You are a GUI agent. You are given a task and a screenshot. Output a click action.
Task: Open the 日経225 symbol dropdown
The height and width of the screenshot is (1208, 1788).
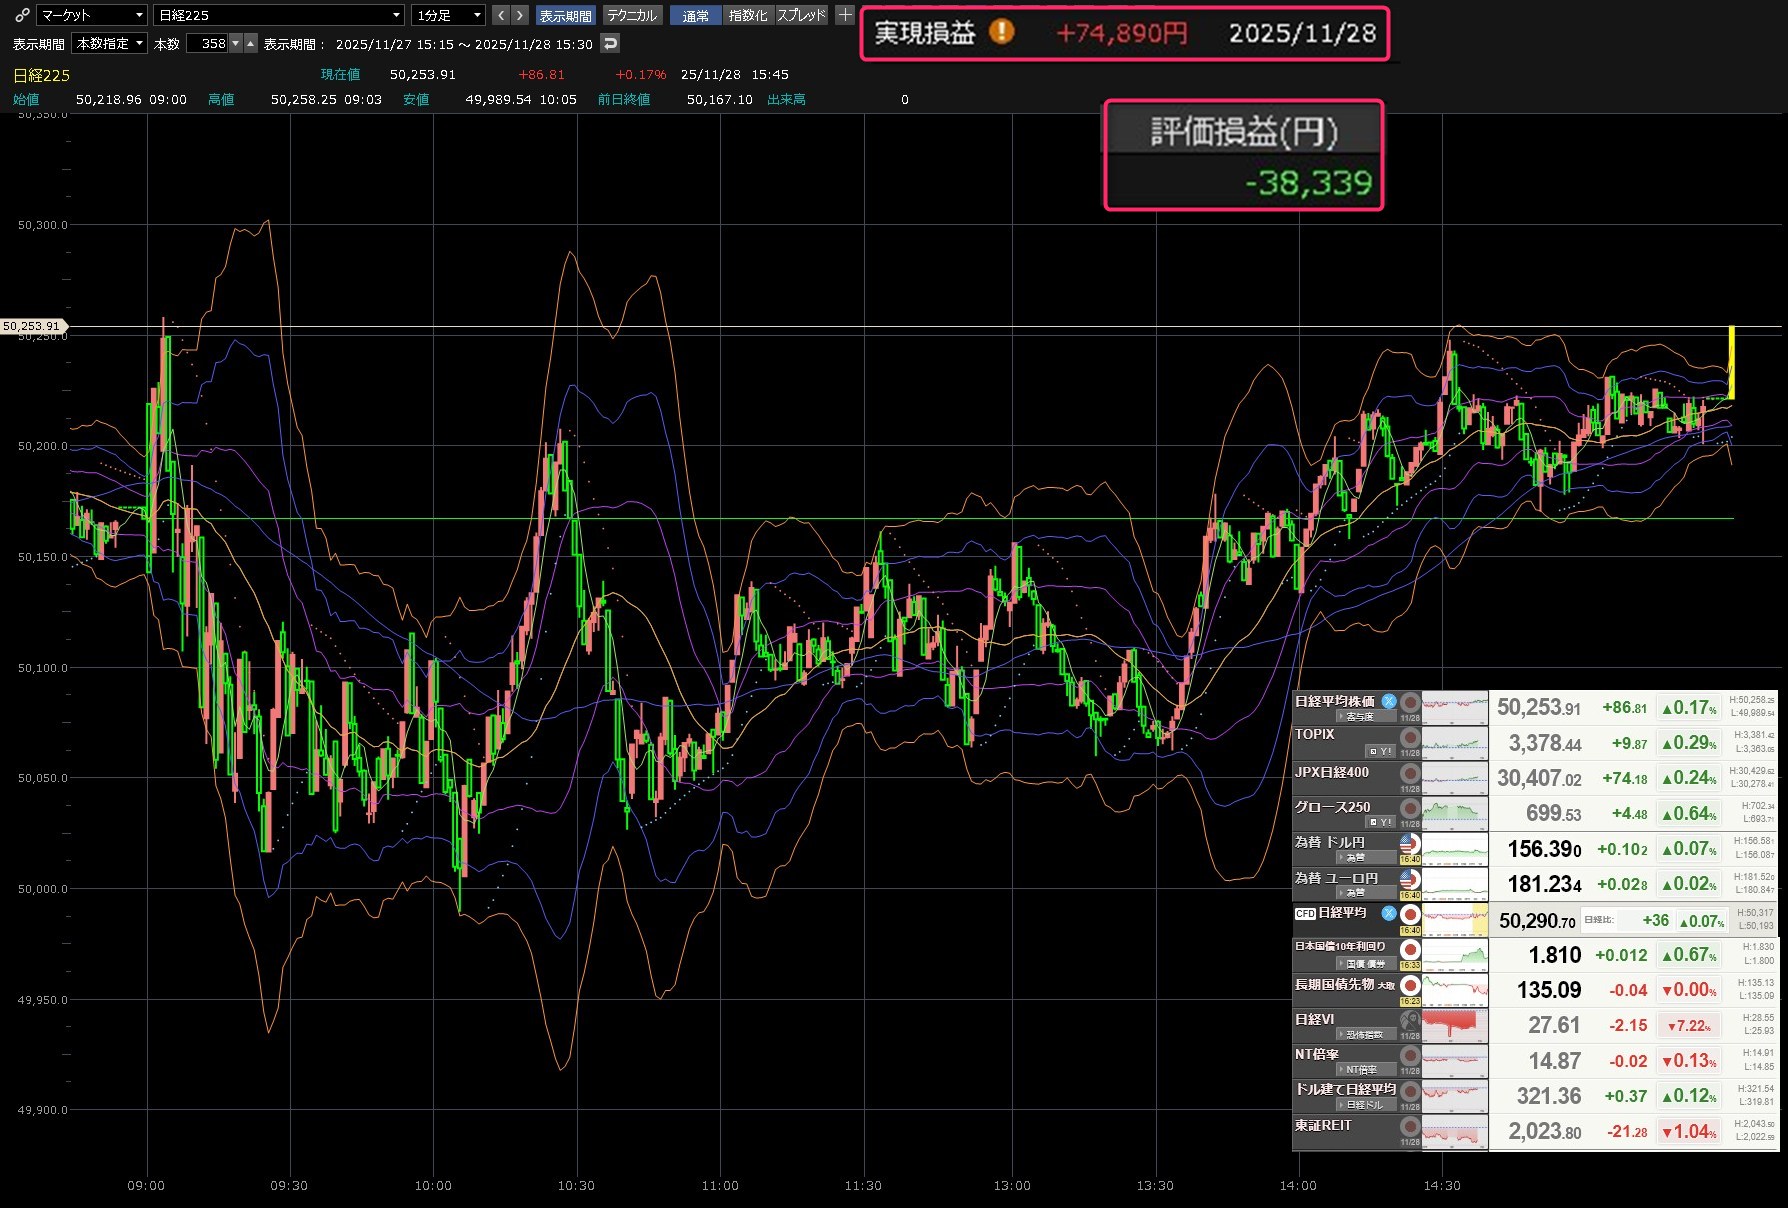(x=279, y=15)
